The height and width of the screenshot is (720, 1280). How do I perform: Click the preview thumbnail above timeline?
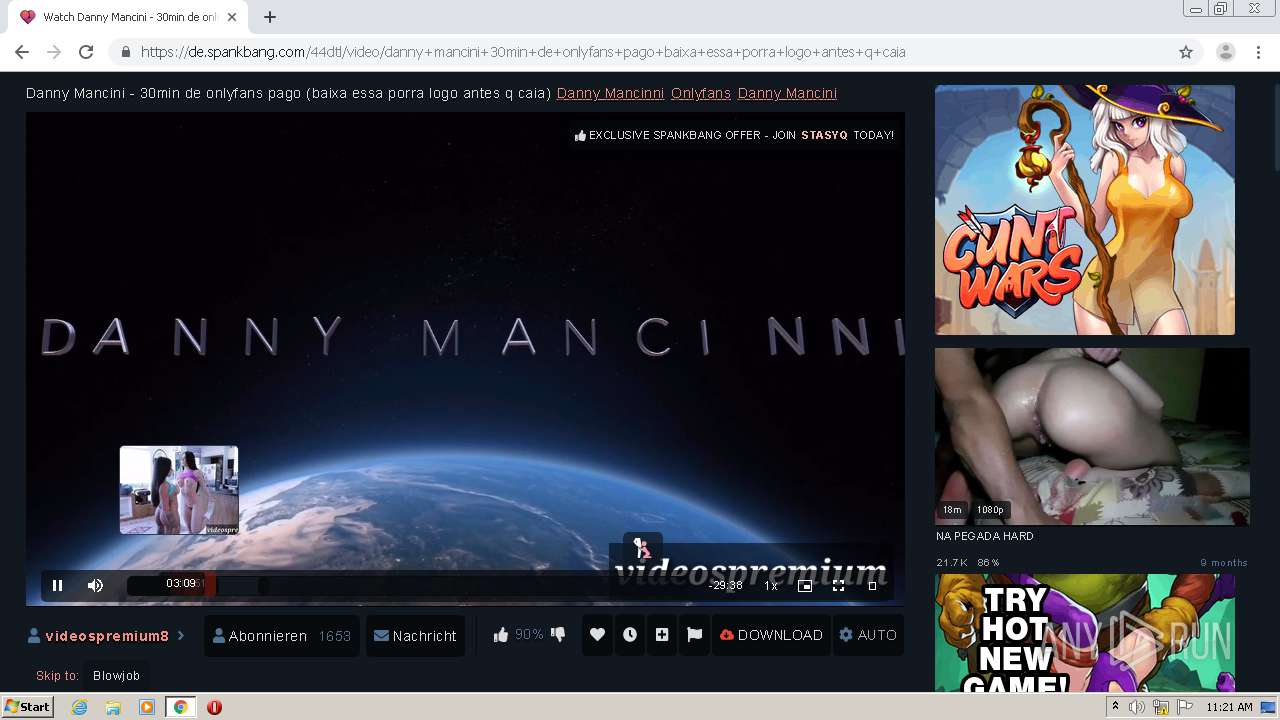(179, 490)
